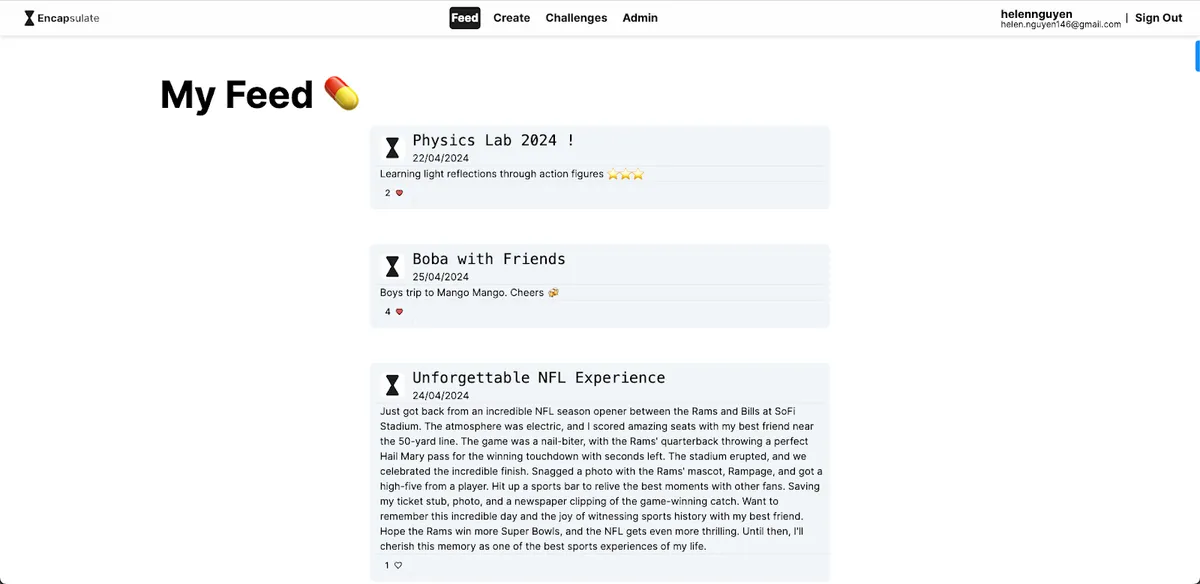
Task: Click the helennguyen profile name
Action: pos(1036,14)
